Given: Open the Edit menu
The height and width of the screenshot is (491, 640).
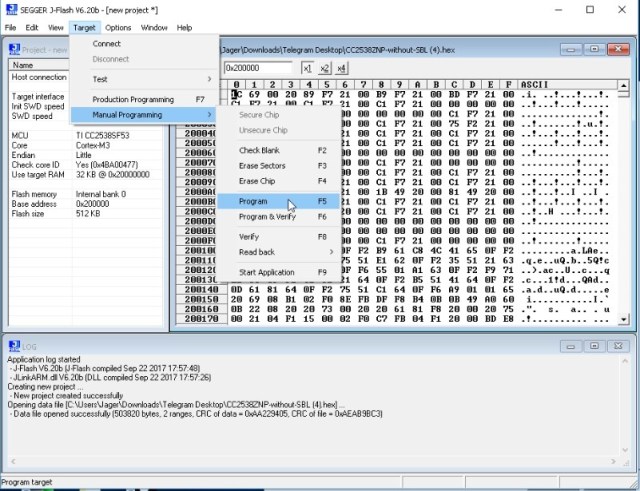Looking at the screenshot, I should point(31,28).
